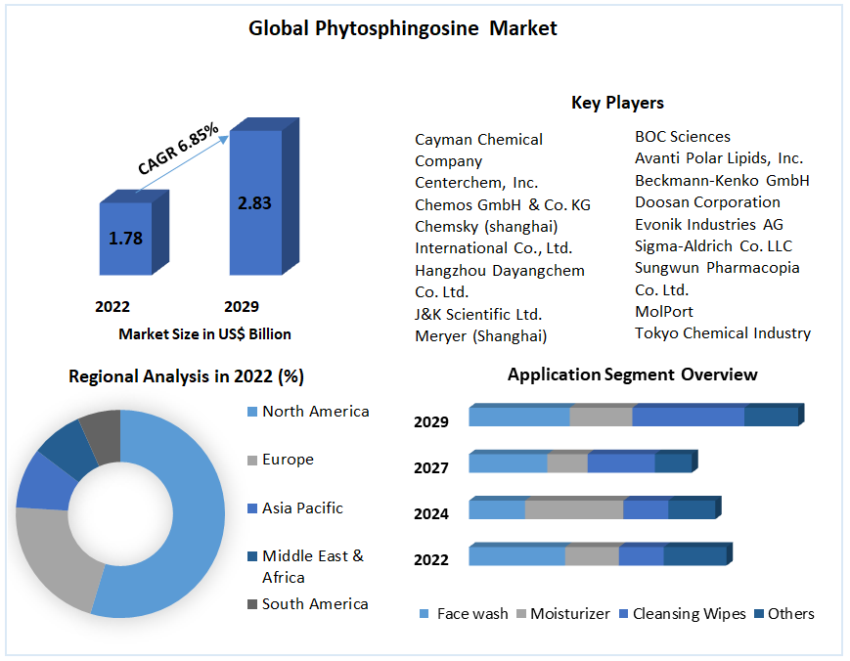Click the 2027 label in Application Segment chart

click(x=431, y=468)
